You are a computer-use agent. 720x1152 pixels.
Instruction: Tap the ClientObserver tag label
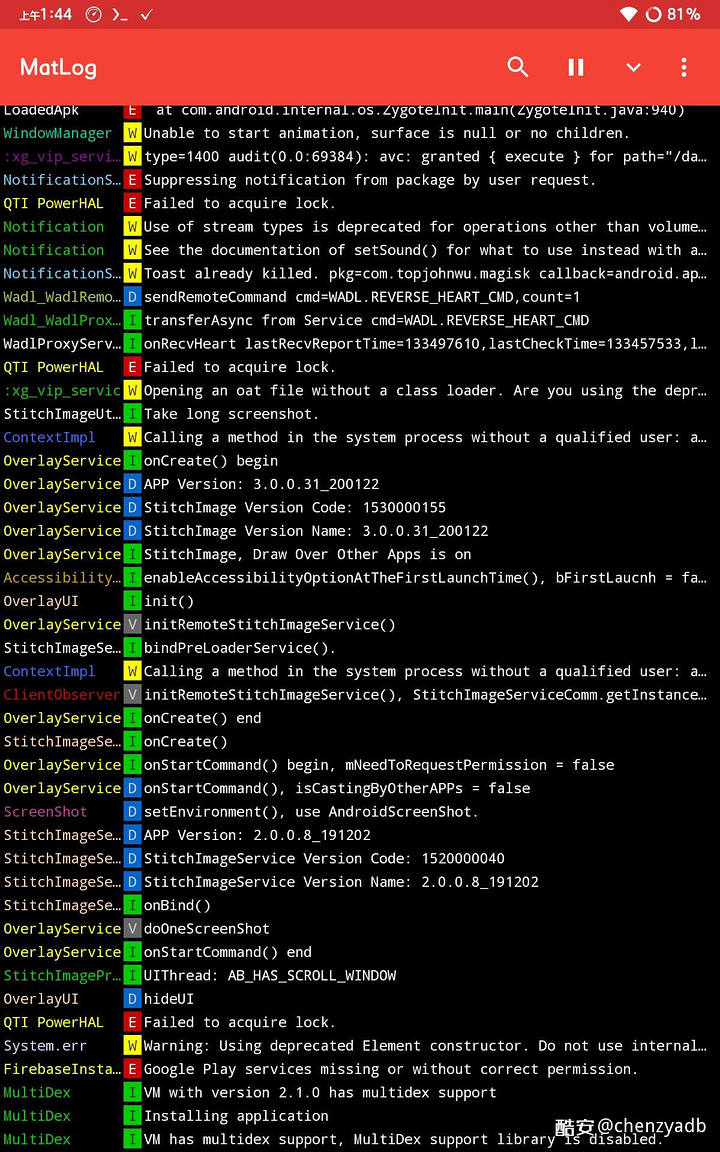tap(62, 694)
